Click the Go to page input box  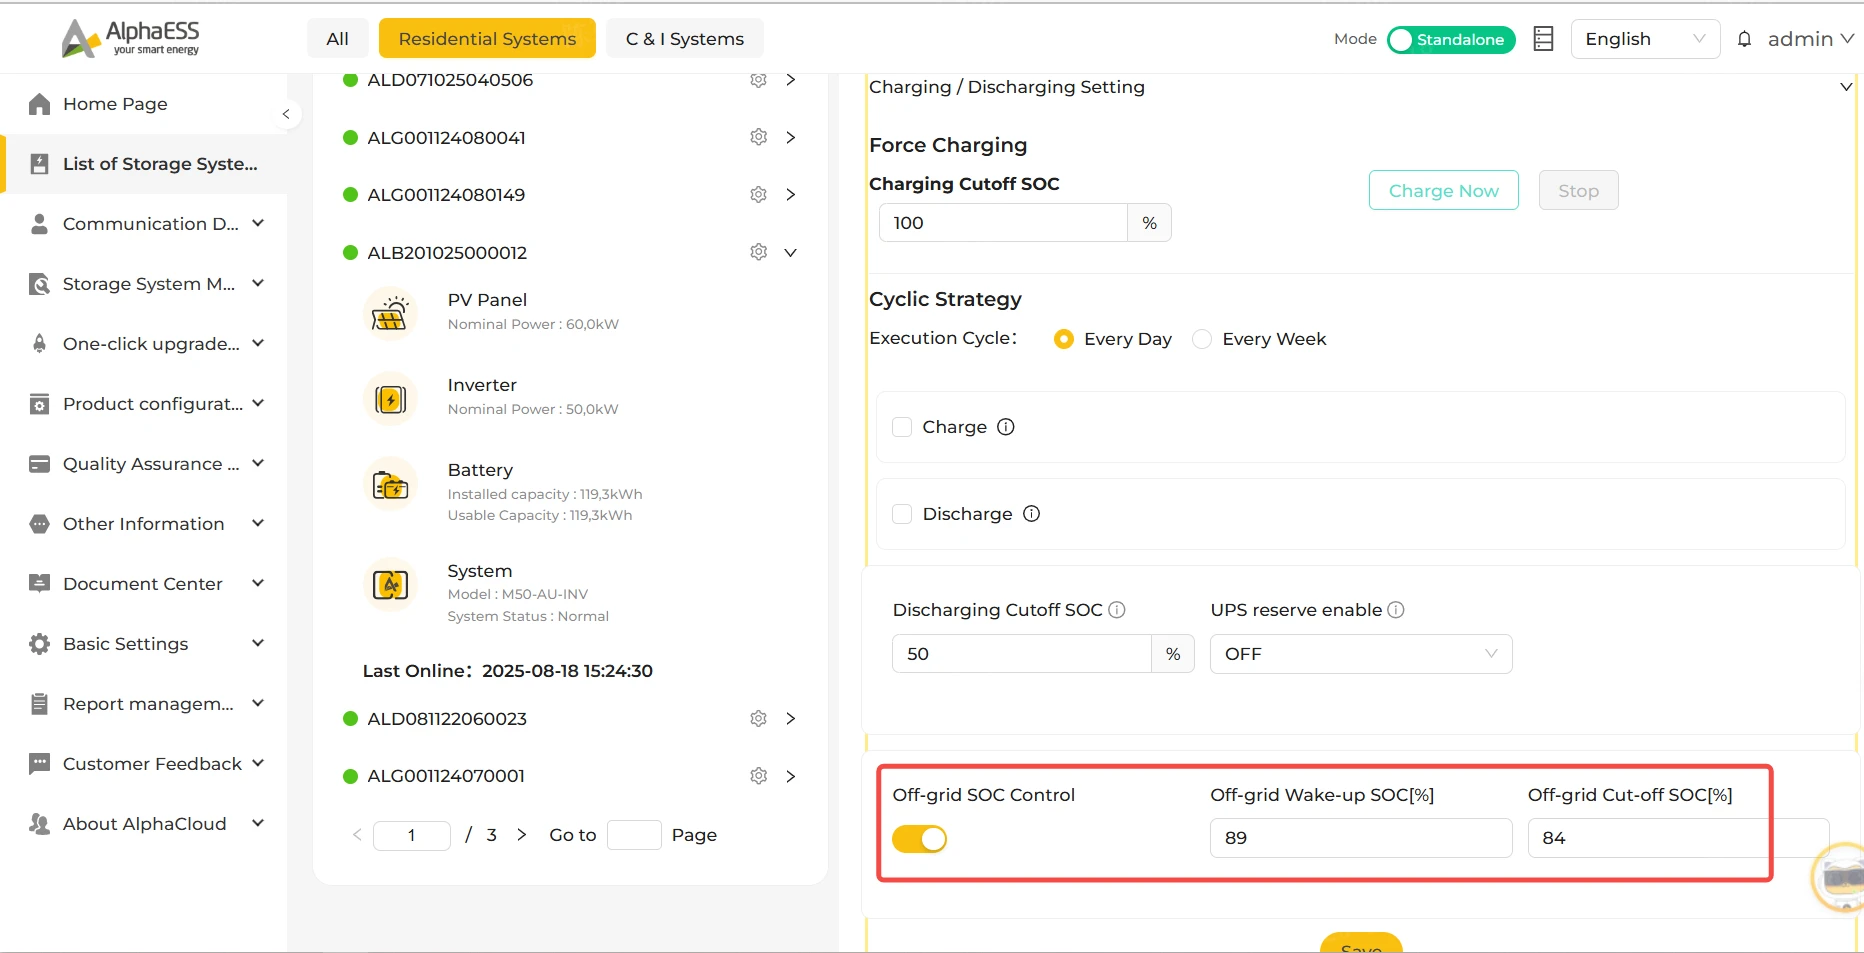634,835
